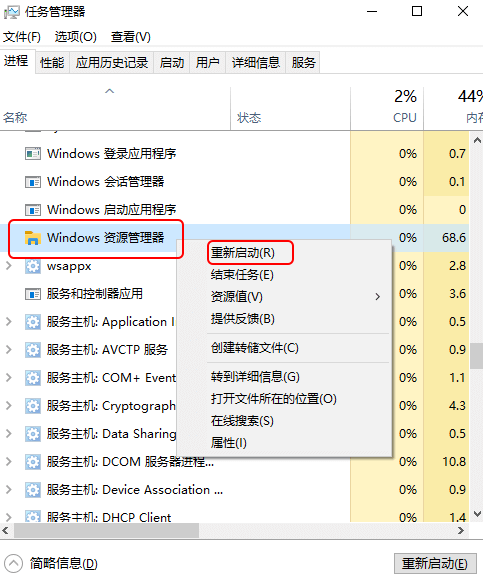
Task: Switch to the 性能 tab
Action: [x=52, y=62]
